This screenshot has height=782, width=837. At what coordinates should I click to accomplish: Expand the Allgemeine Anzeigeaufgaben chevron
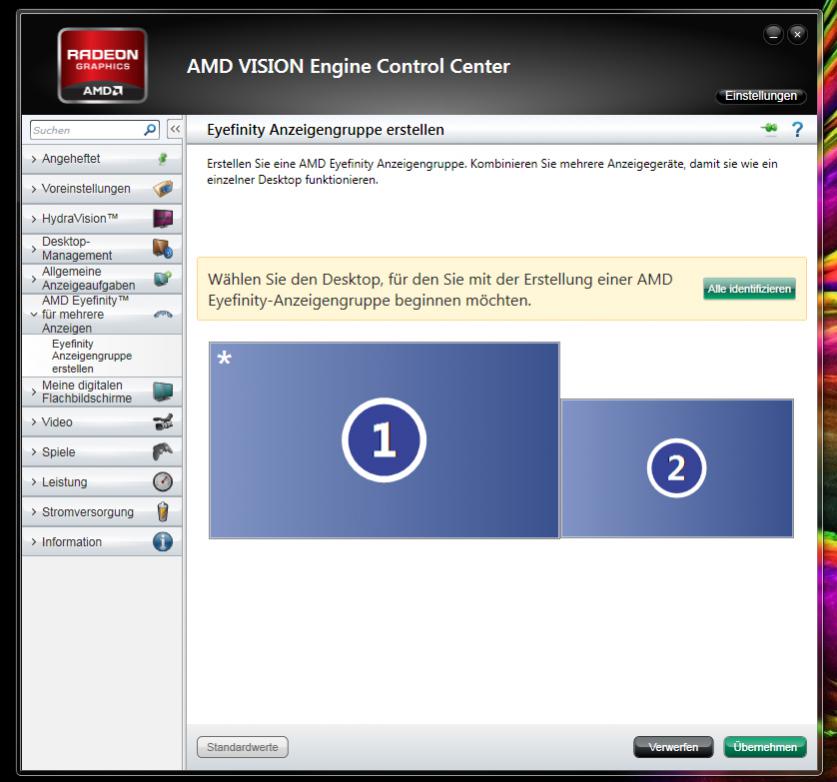[34, 279]
